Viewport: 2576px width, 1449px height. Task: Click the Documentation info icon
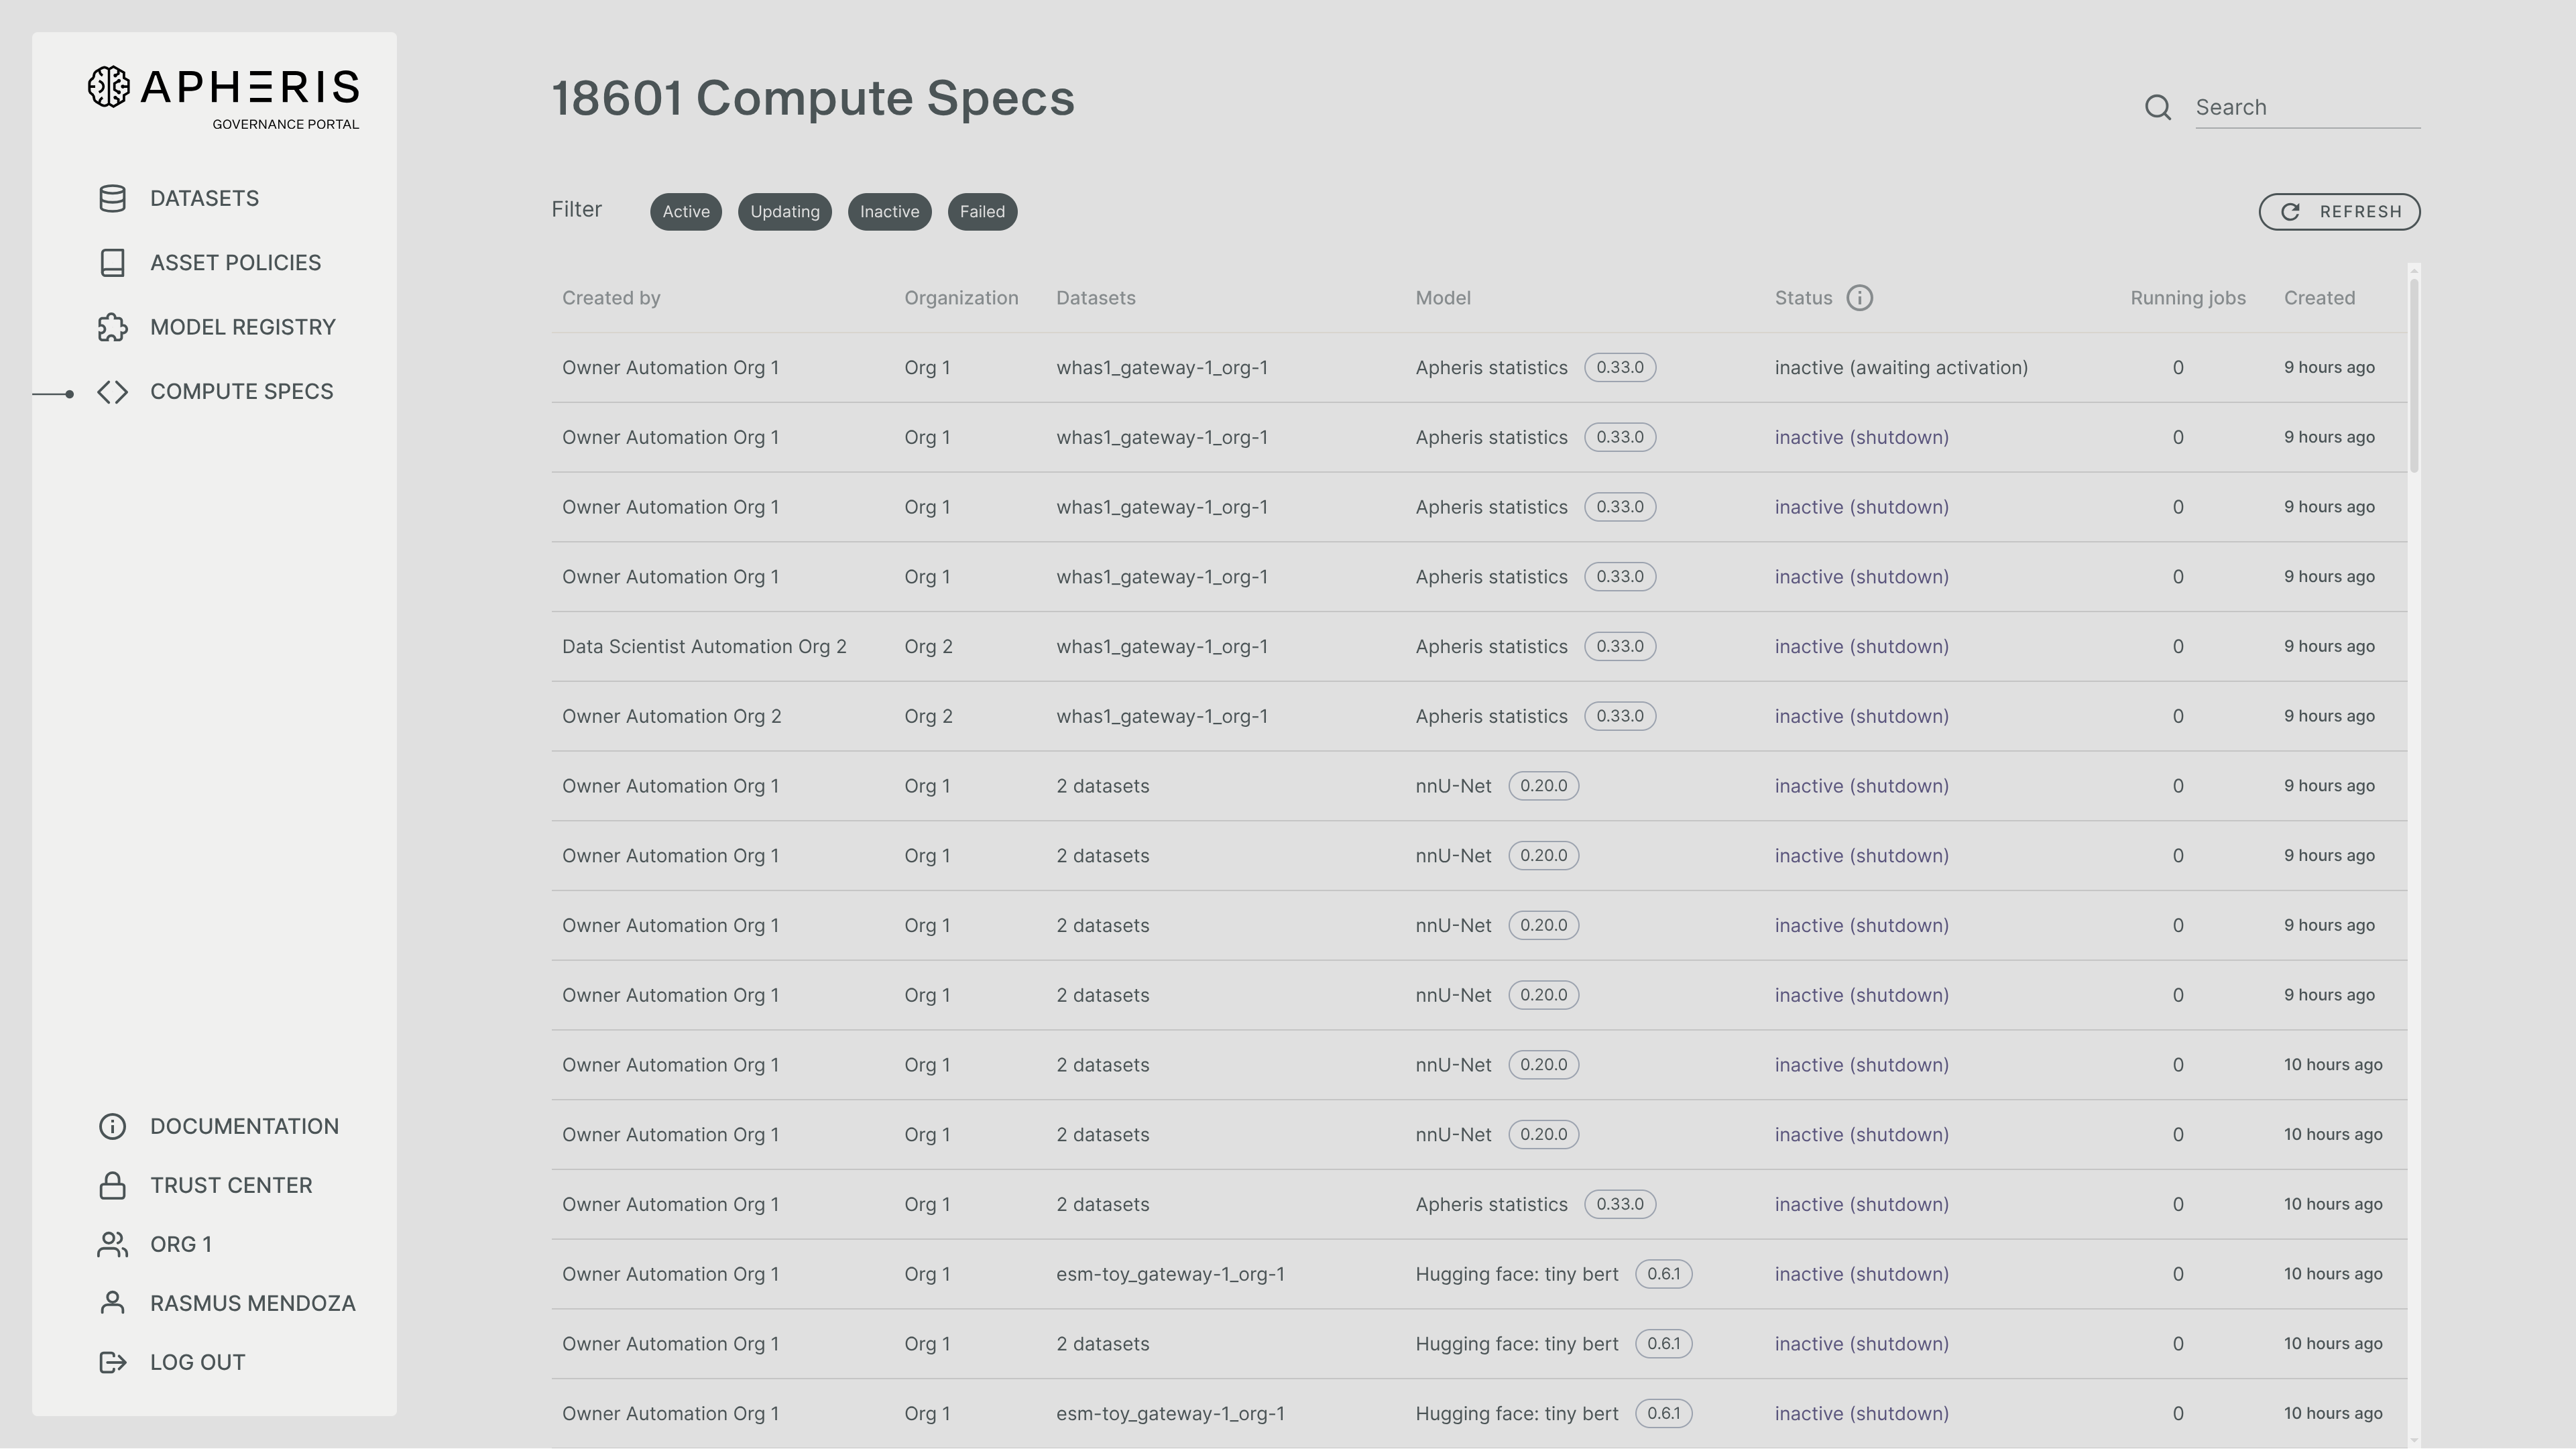[112, 1126]
